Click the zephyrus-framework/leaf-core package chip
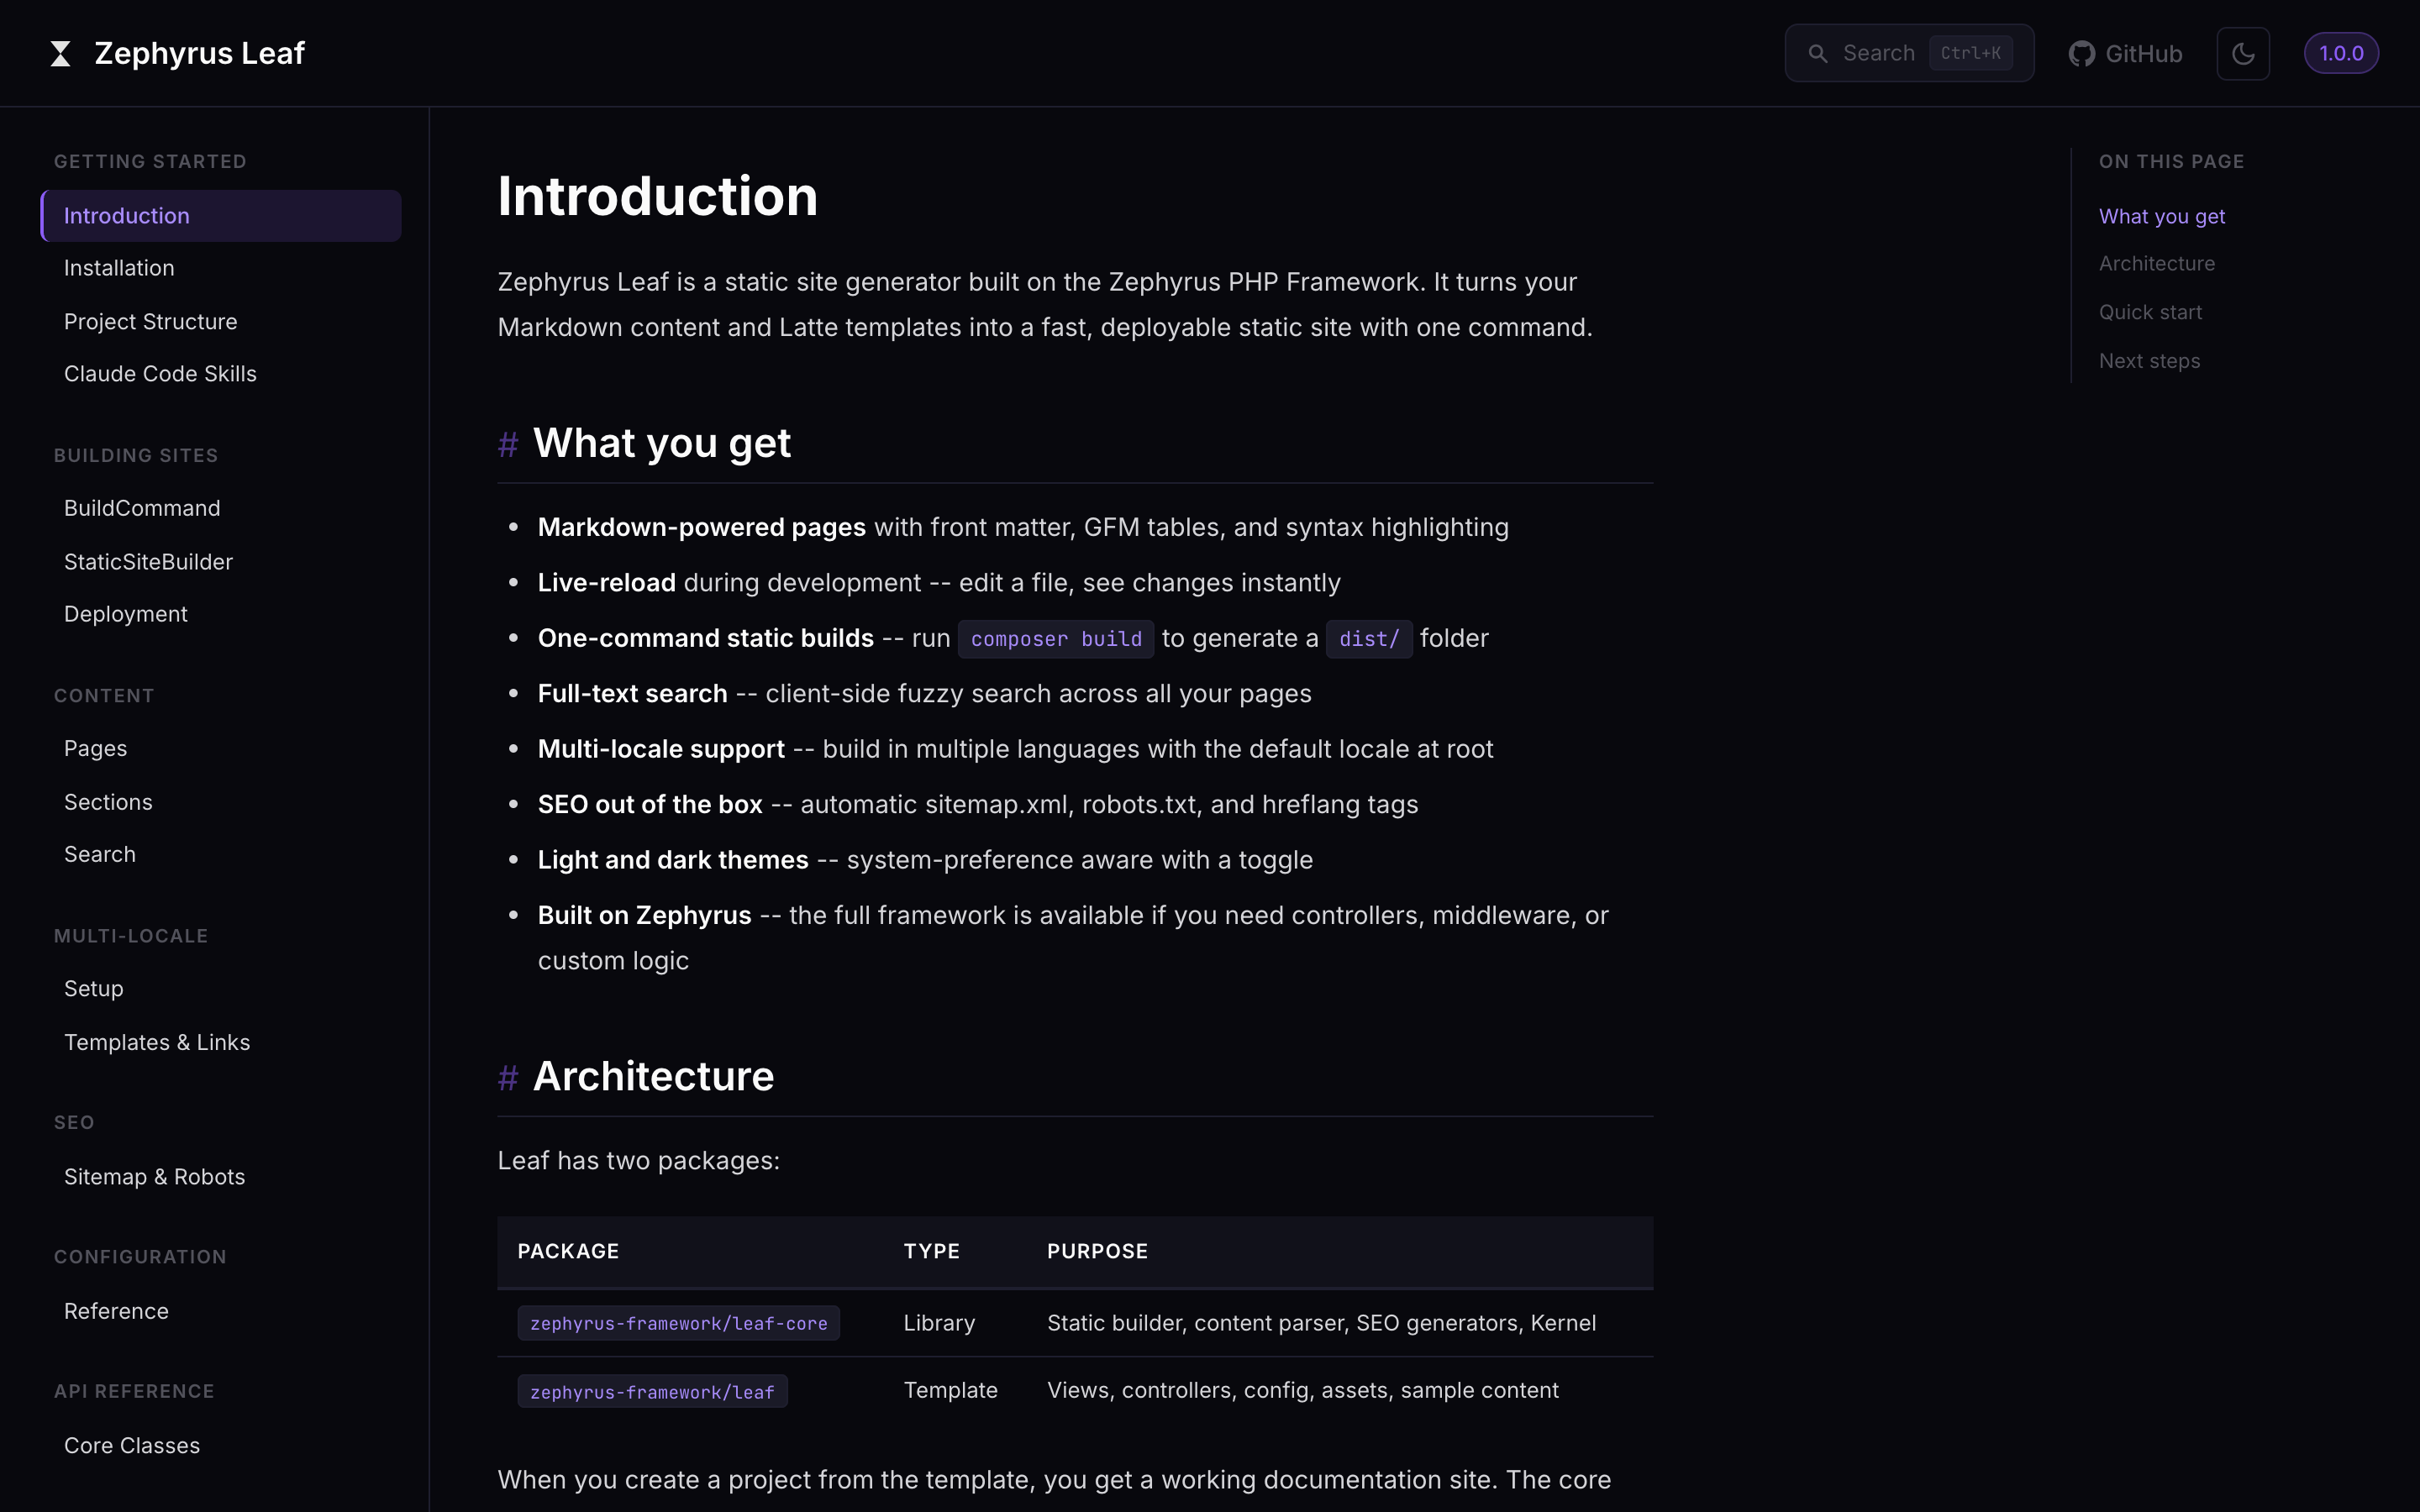 point(678,1322)
